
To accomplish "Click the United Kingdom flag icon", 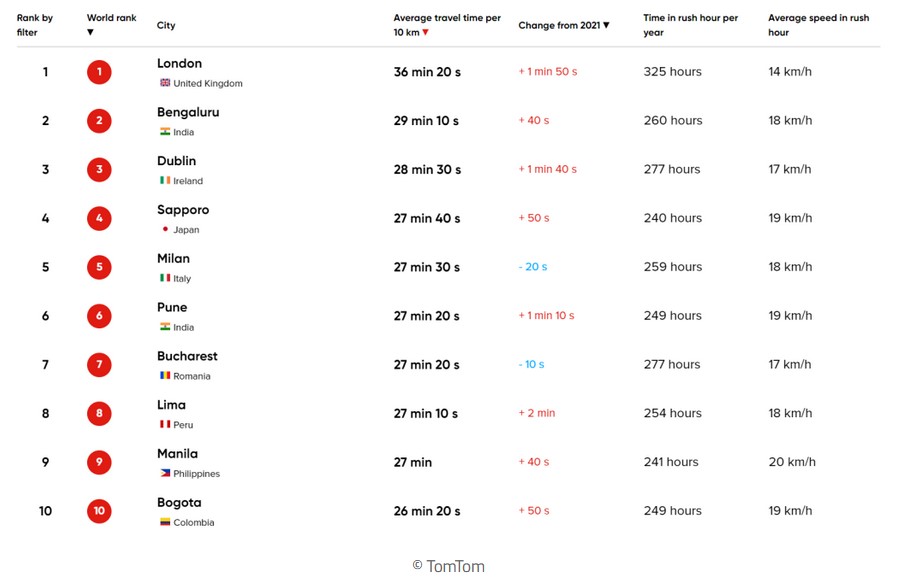I will click(x=165, y=83).
